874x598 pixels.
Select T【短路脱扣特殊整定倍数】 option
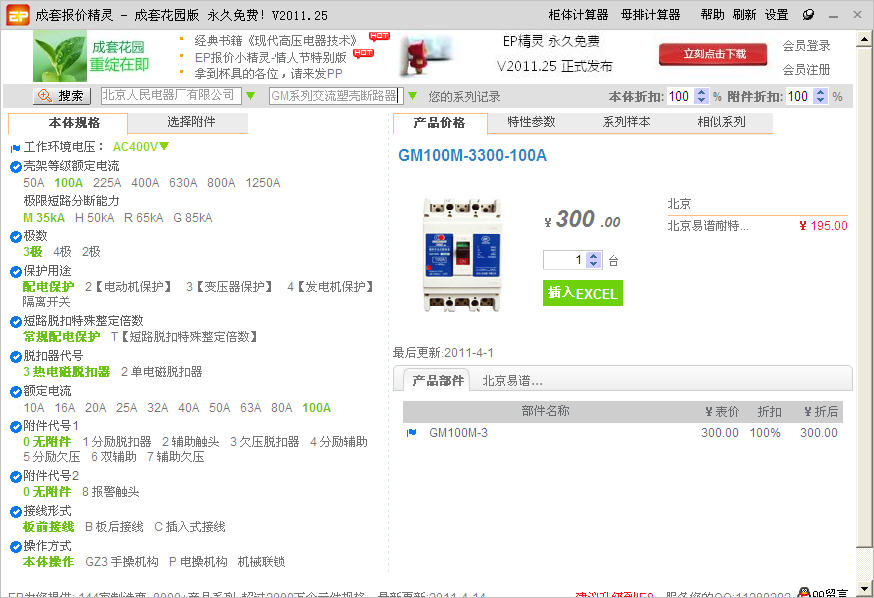pyautogui.click(x=184, y=337)
